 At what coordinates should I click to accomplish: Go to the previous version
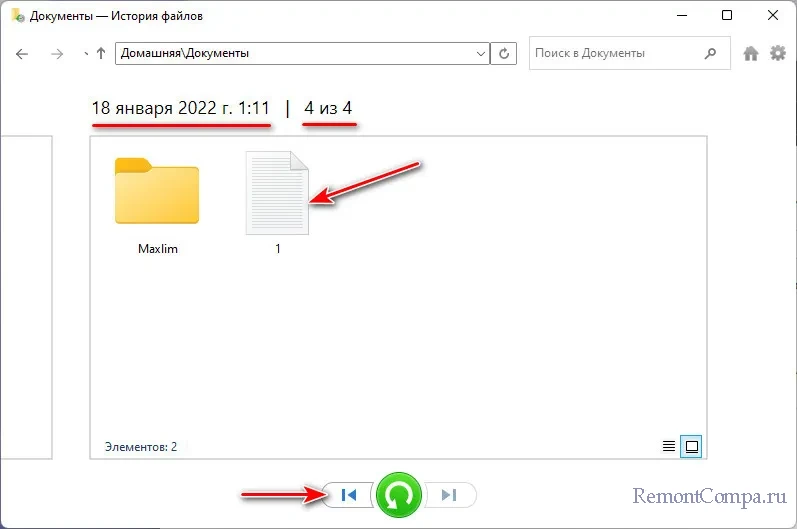[x=348, y=494]
